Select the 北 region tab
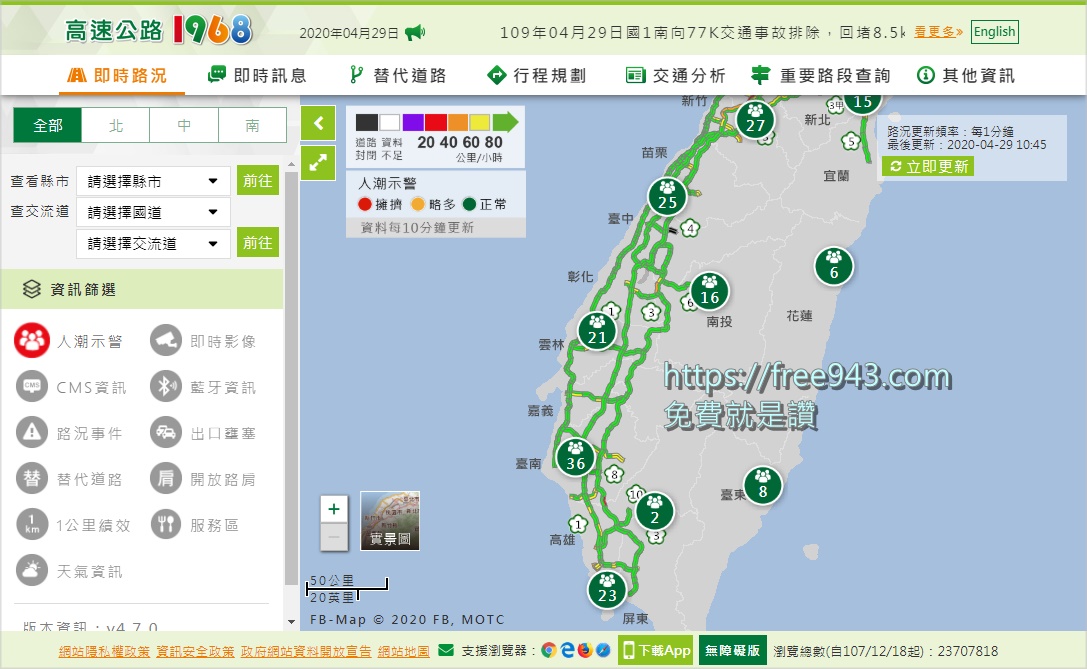Viewport: 1087px width, 669px height. pos(116,126)
